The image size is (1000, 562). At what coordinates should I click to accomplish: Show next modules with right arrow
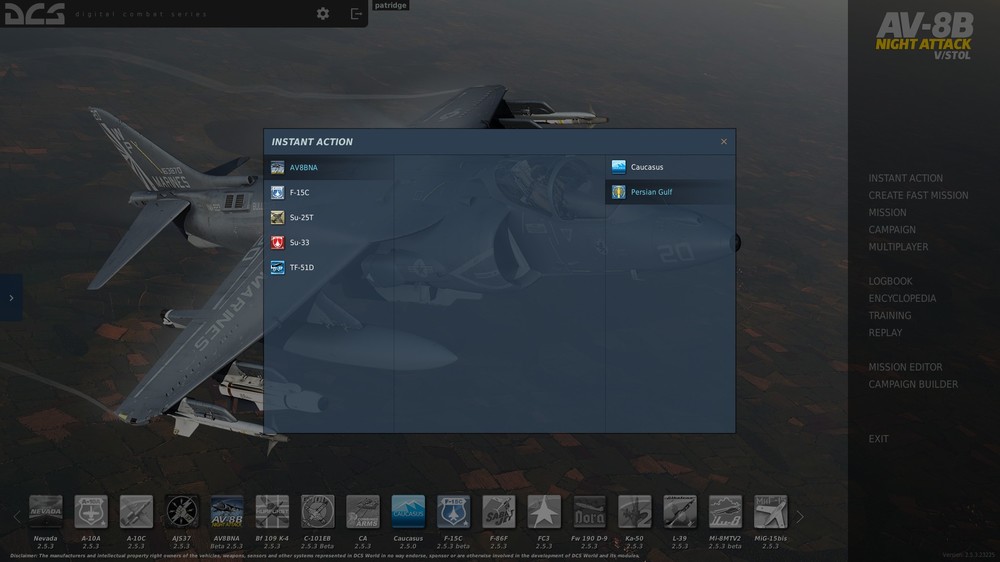click(x=800, y=517)
